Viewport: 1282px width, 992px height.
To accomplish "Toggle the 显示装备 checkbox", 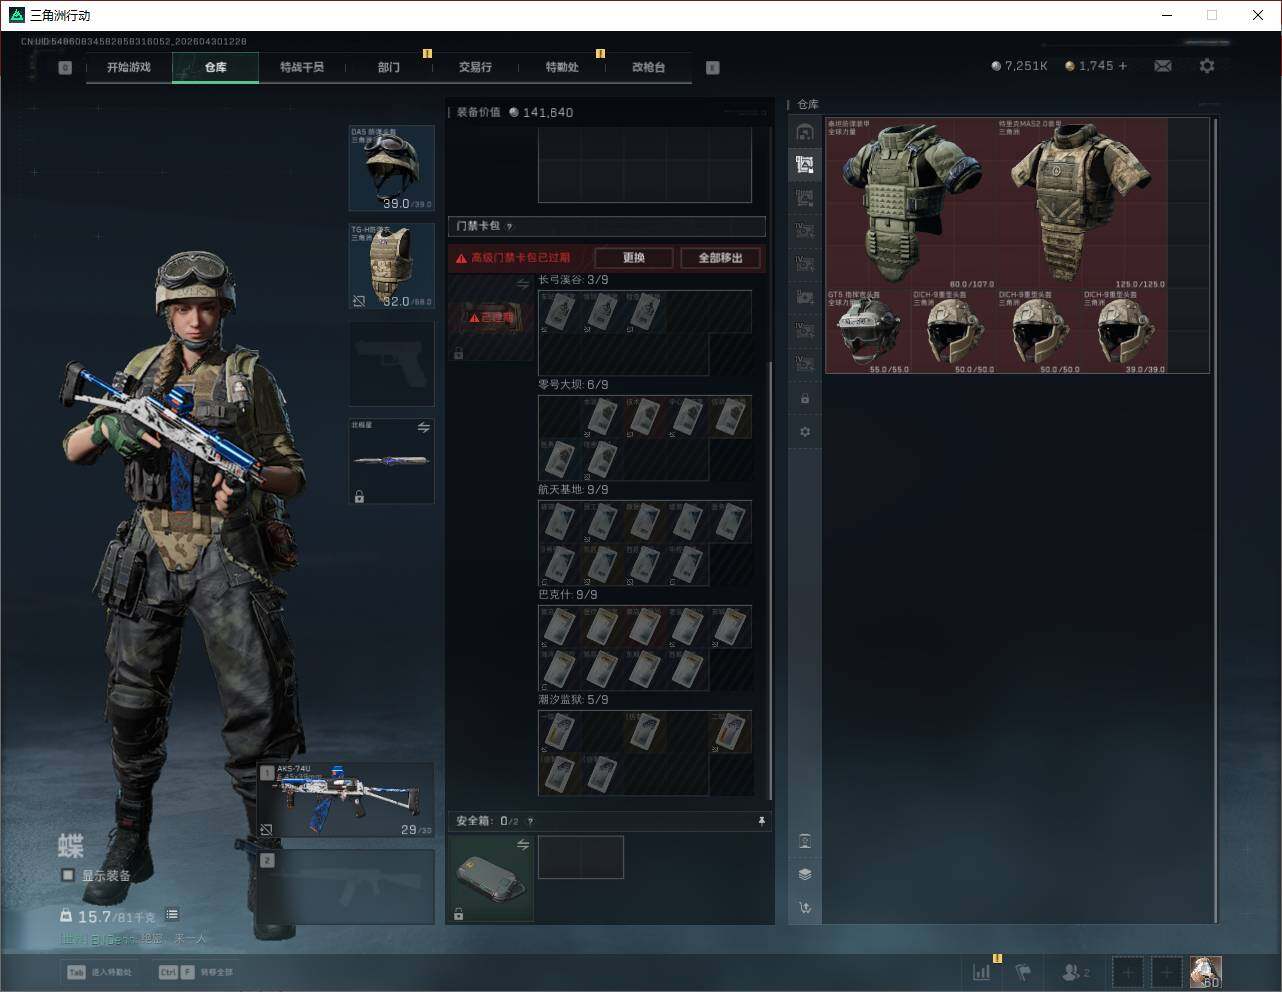I will tap(68, 875).
